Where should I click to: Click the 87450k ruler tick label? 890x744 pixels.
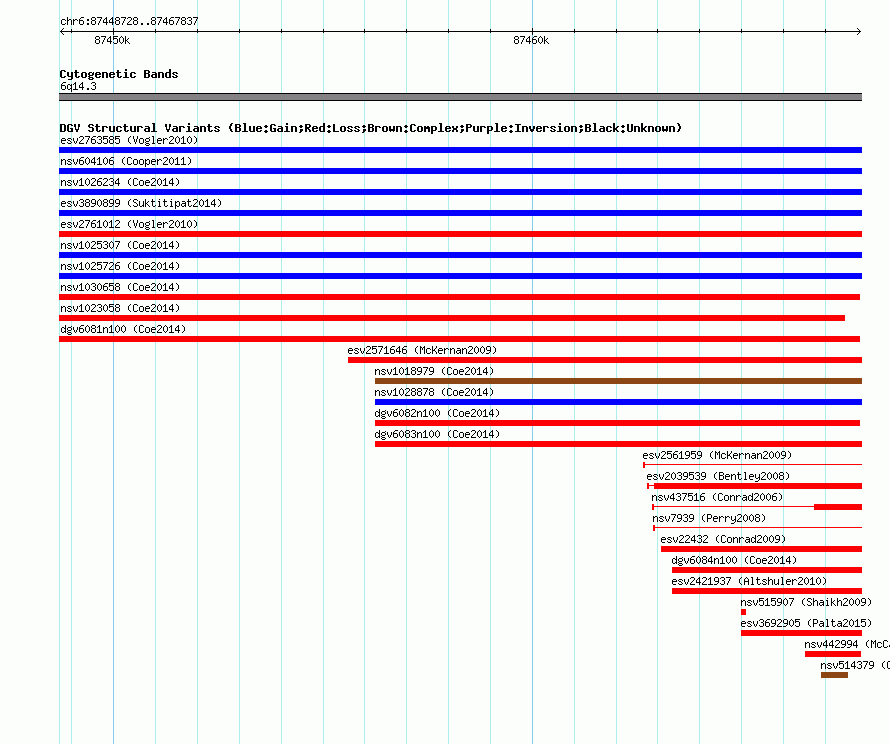(x=112, y=40)
